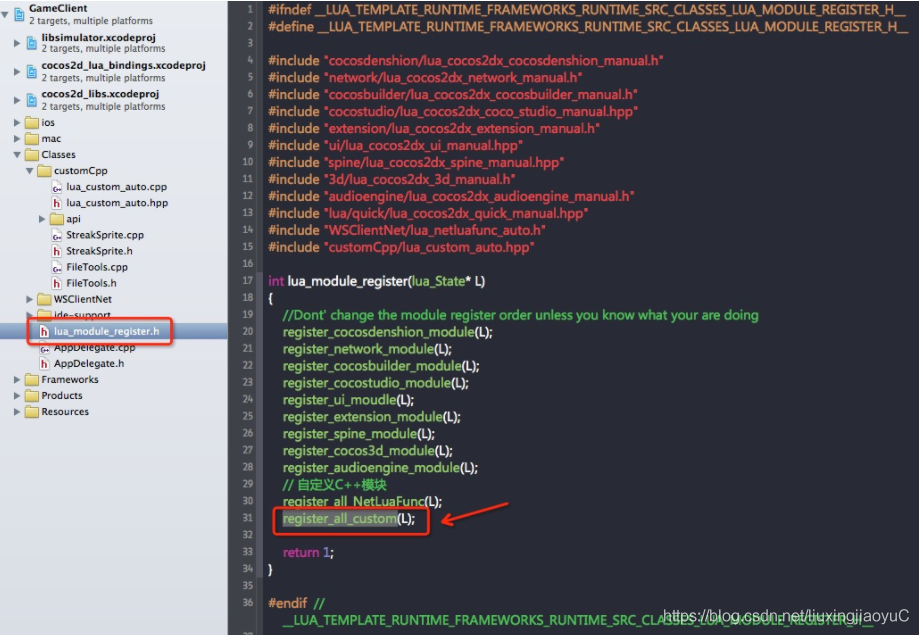Click cocos2d_lua_bindings.xcodeproj project icon

click(32, 72)
